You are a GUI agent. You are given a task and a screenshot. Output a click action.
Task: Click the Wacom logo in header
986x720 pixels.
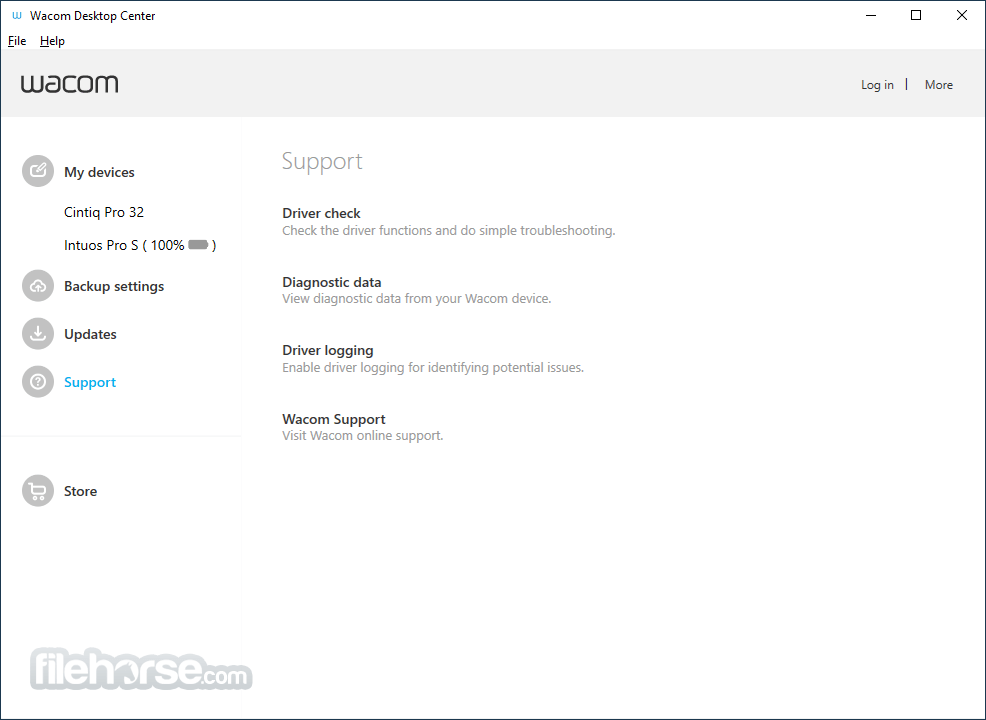pos(69,84)
